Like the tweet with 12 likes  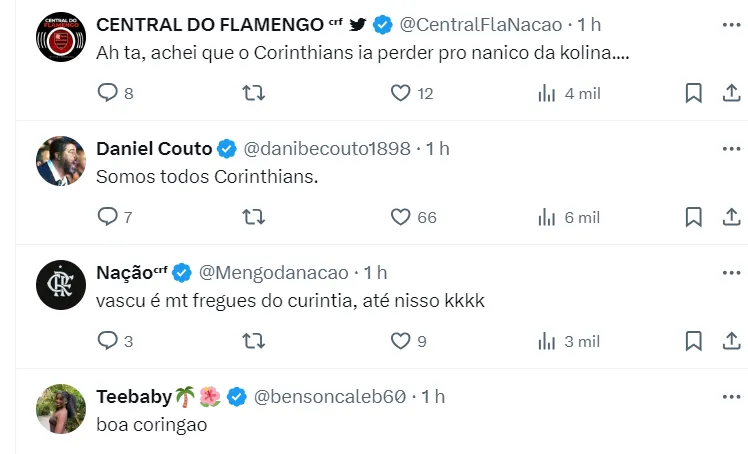tap(400, 93)
